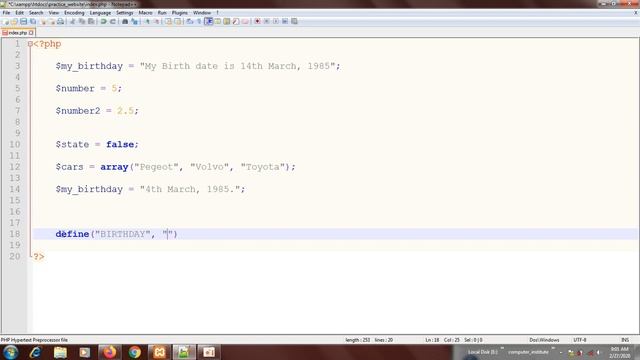Click the New file toolbar icon
The height and width of the screenshot is (360, 640).
5,21
